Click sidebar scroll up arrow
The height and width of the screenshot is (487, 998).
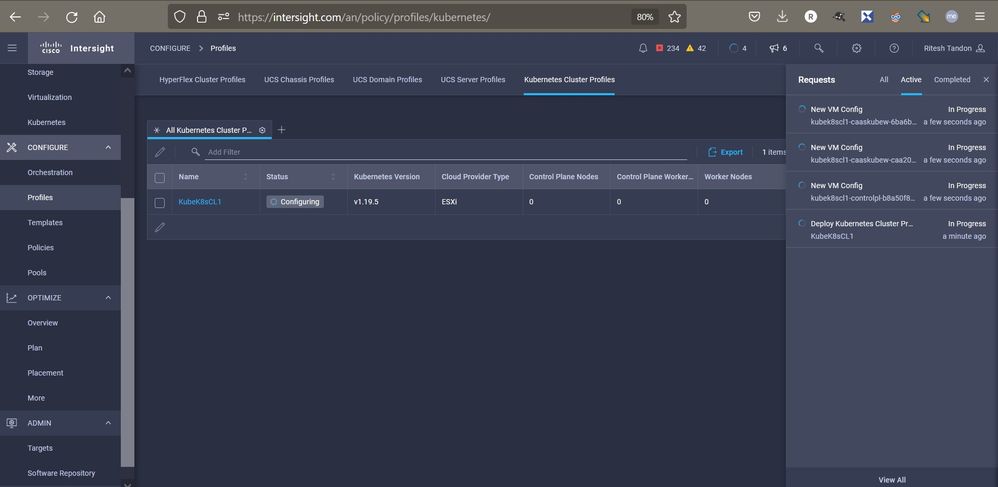127,71
